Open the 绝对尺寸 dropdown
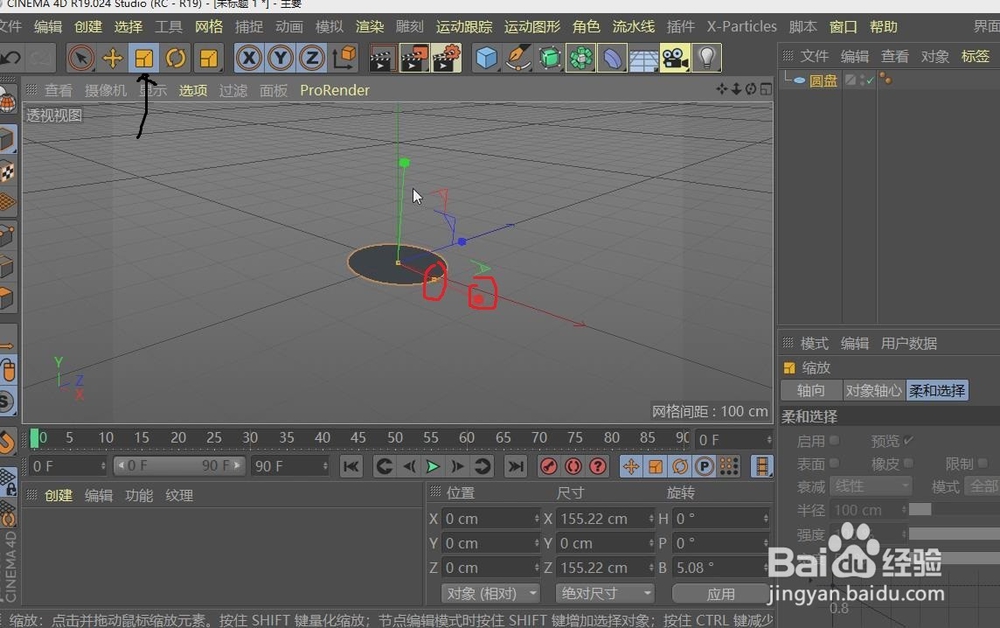1000x628 pixels. click(x=605, y=594)
